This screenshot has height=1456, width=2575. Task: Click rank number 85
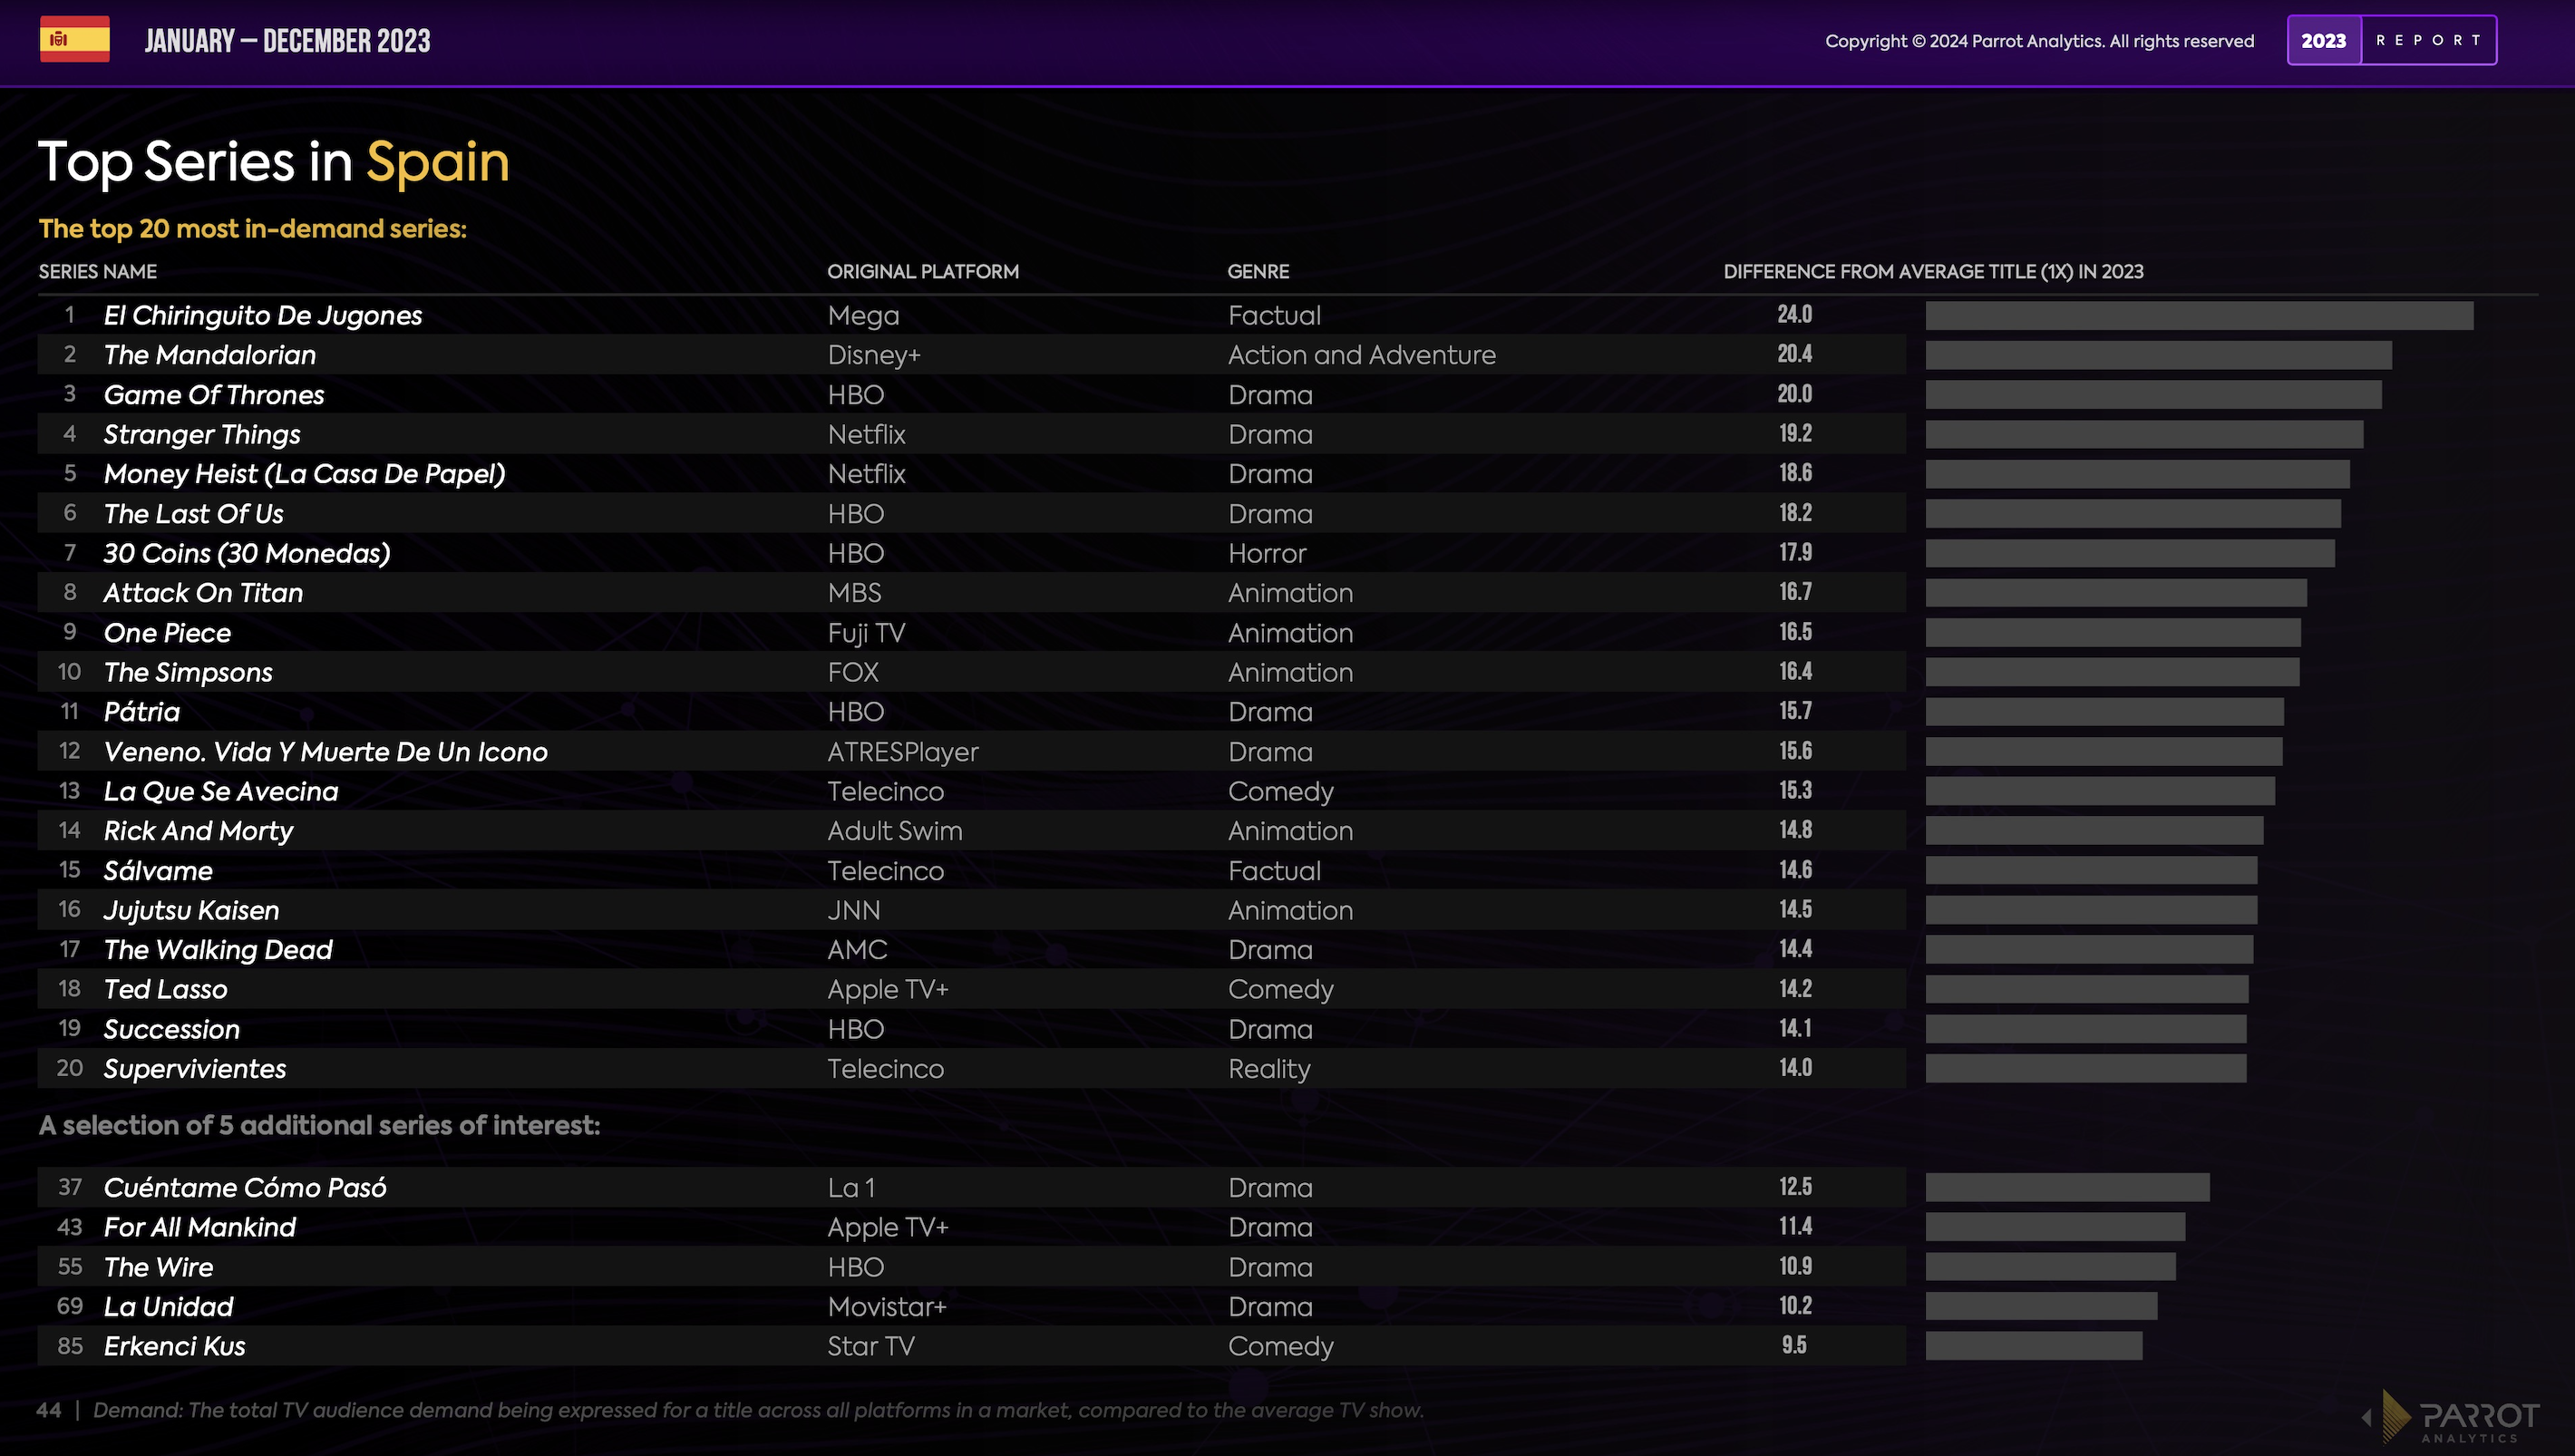coord(70,1346)
